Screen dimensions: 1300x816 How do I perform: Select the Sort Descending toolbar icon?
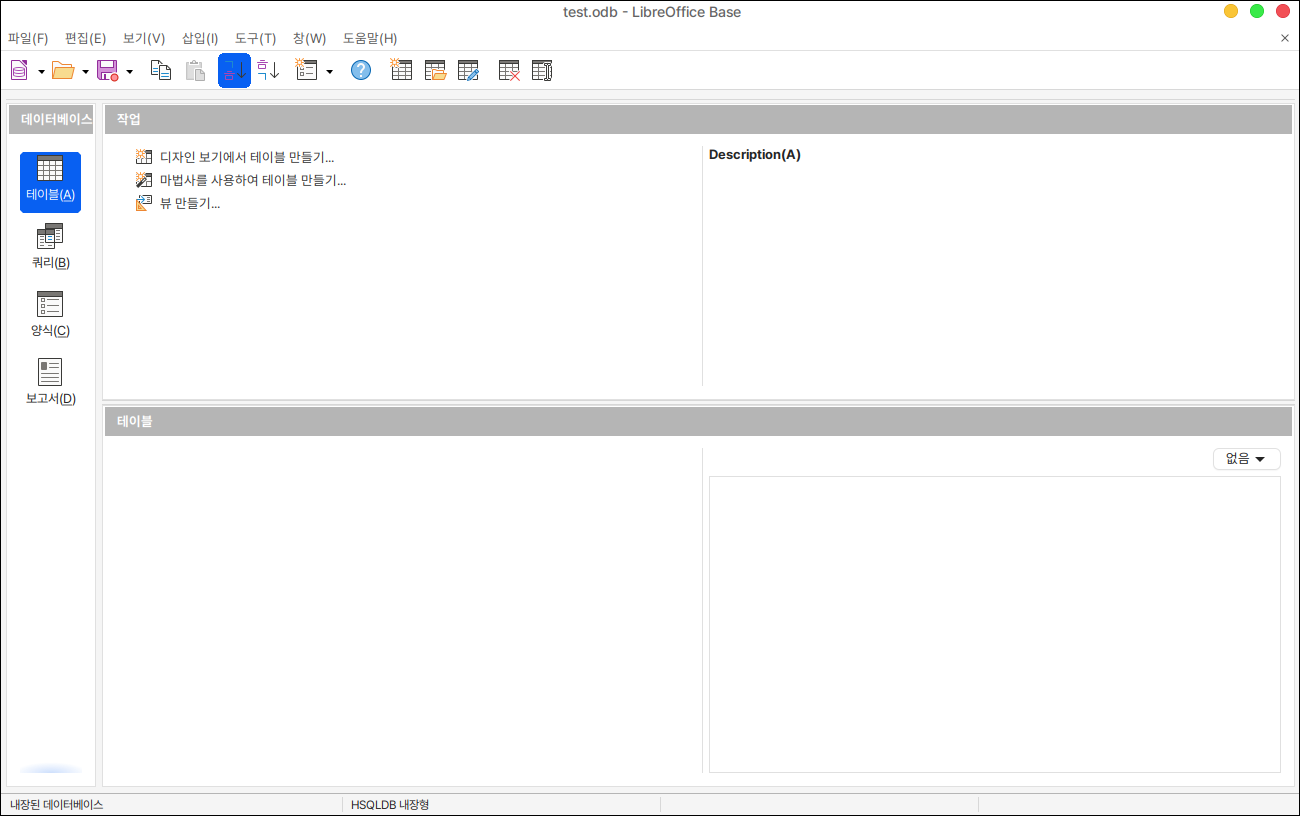click(x=268, y=71)
